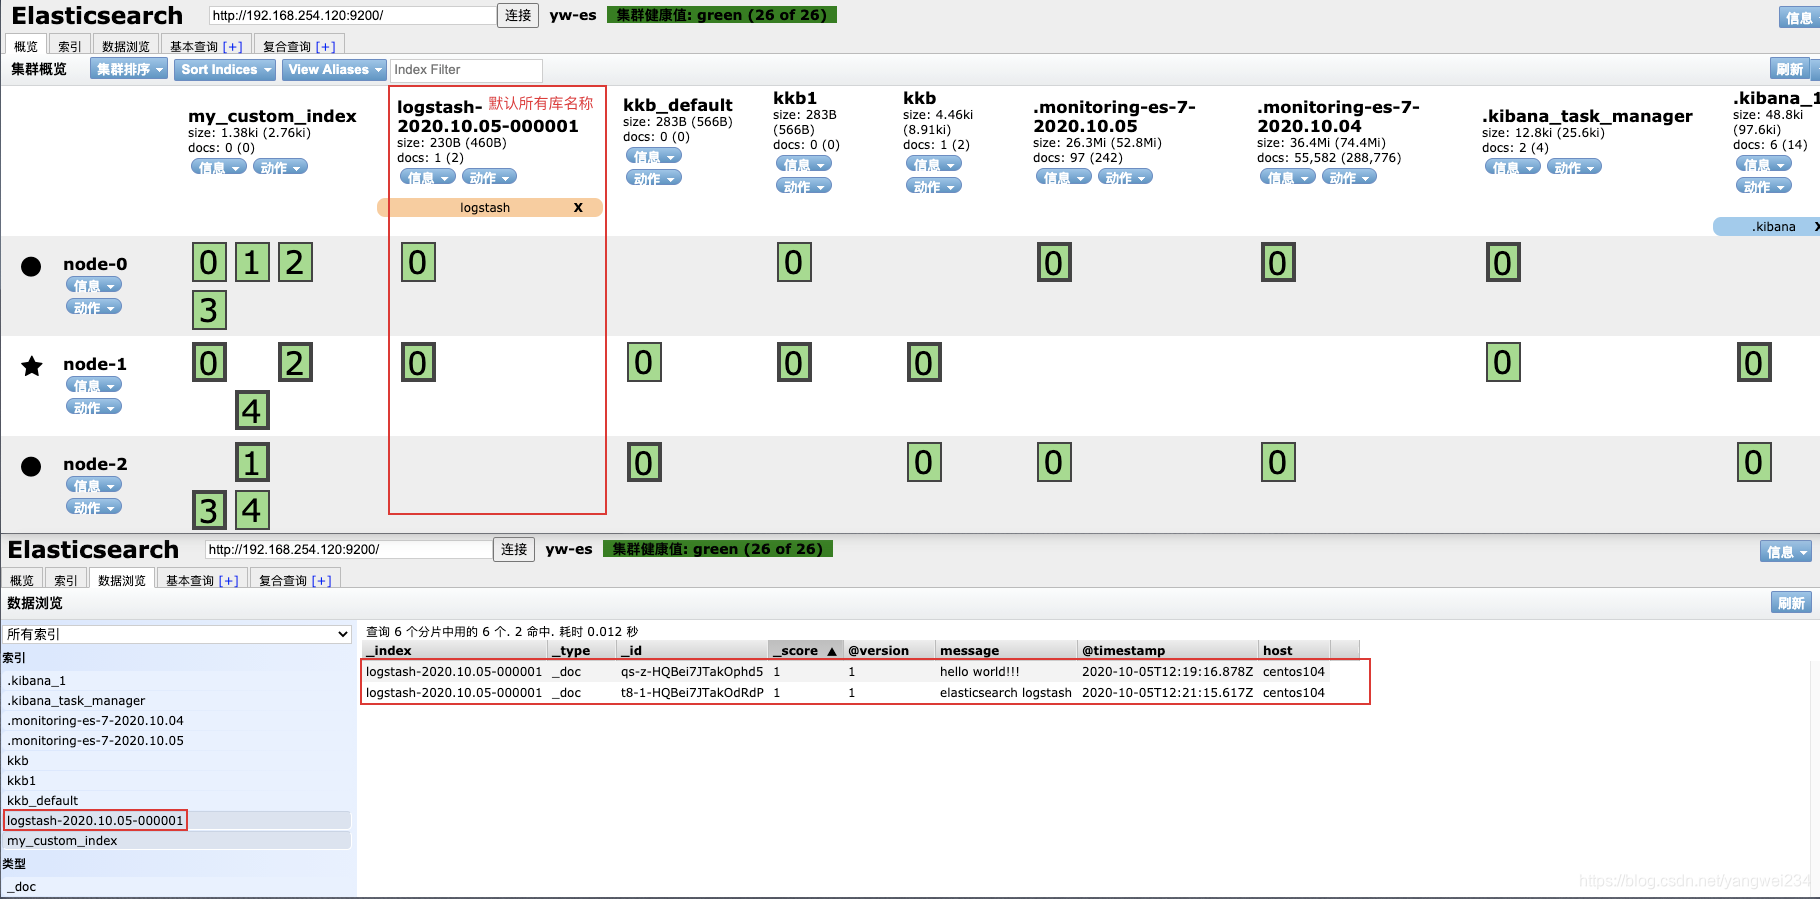The image size is (1820, 899).
Task: Select shard 2 of my_custom_index on node-1
Action: [295, 363]
